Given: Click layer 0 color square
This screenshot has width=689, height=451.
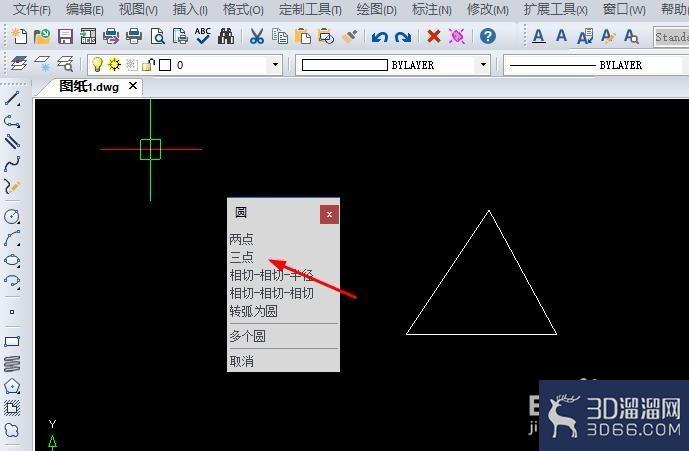Looking at the screenshot, I should (165, 65).
